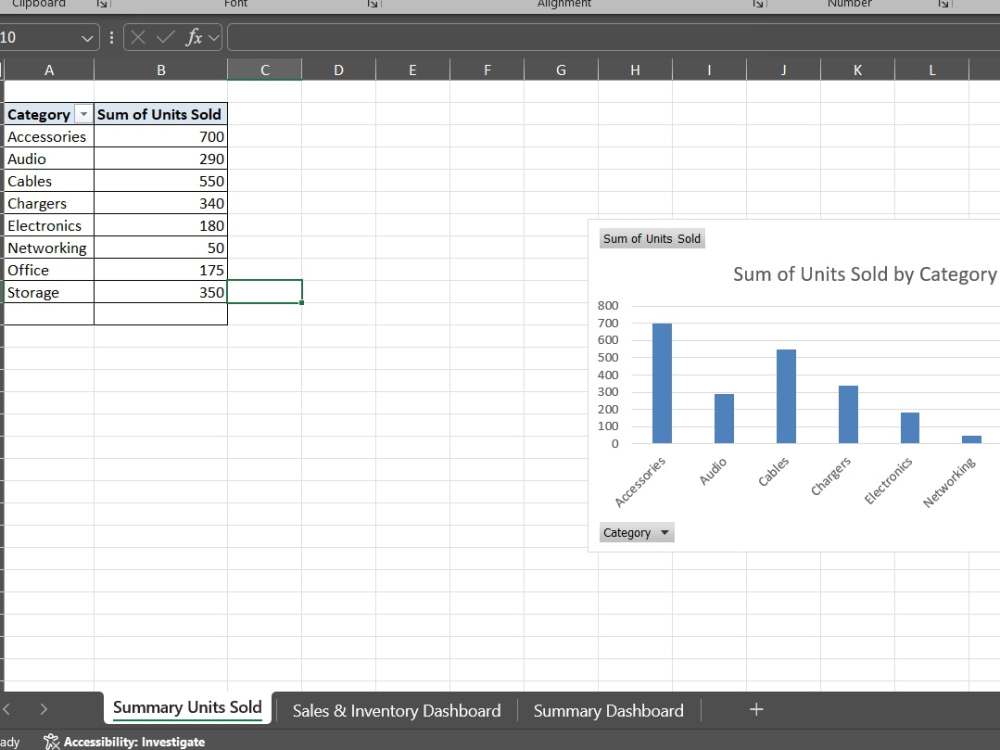Select column B header

pos(161,70)
